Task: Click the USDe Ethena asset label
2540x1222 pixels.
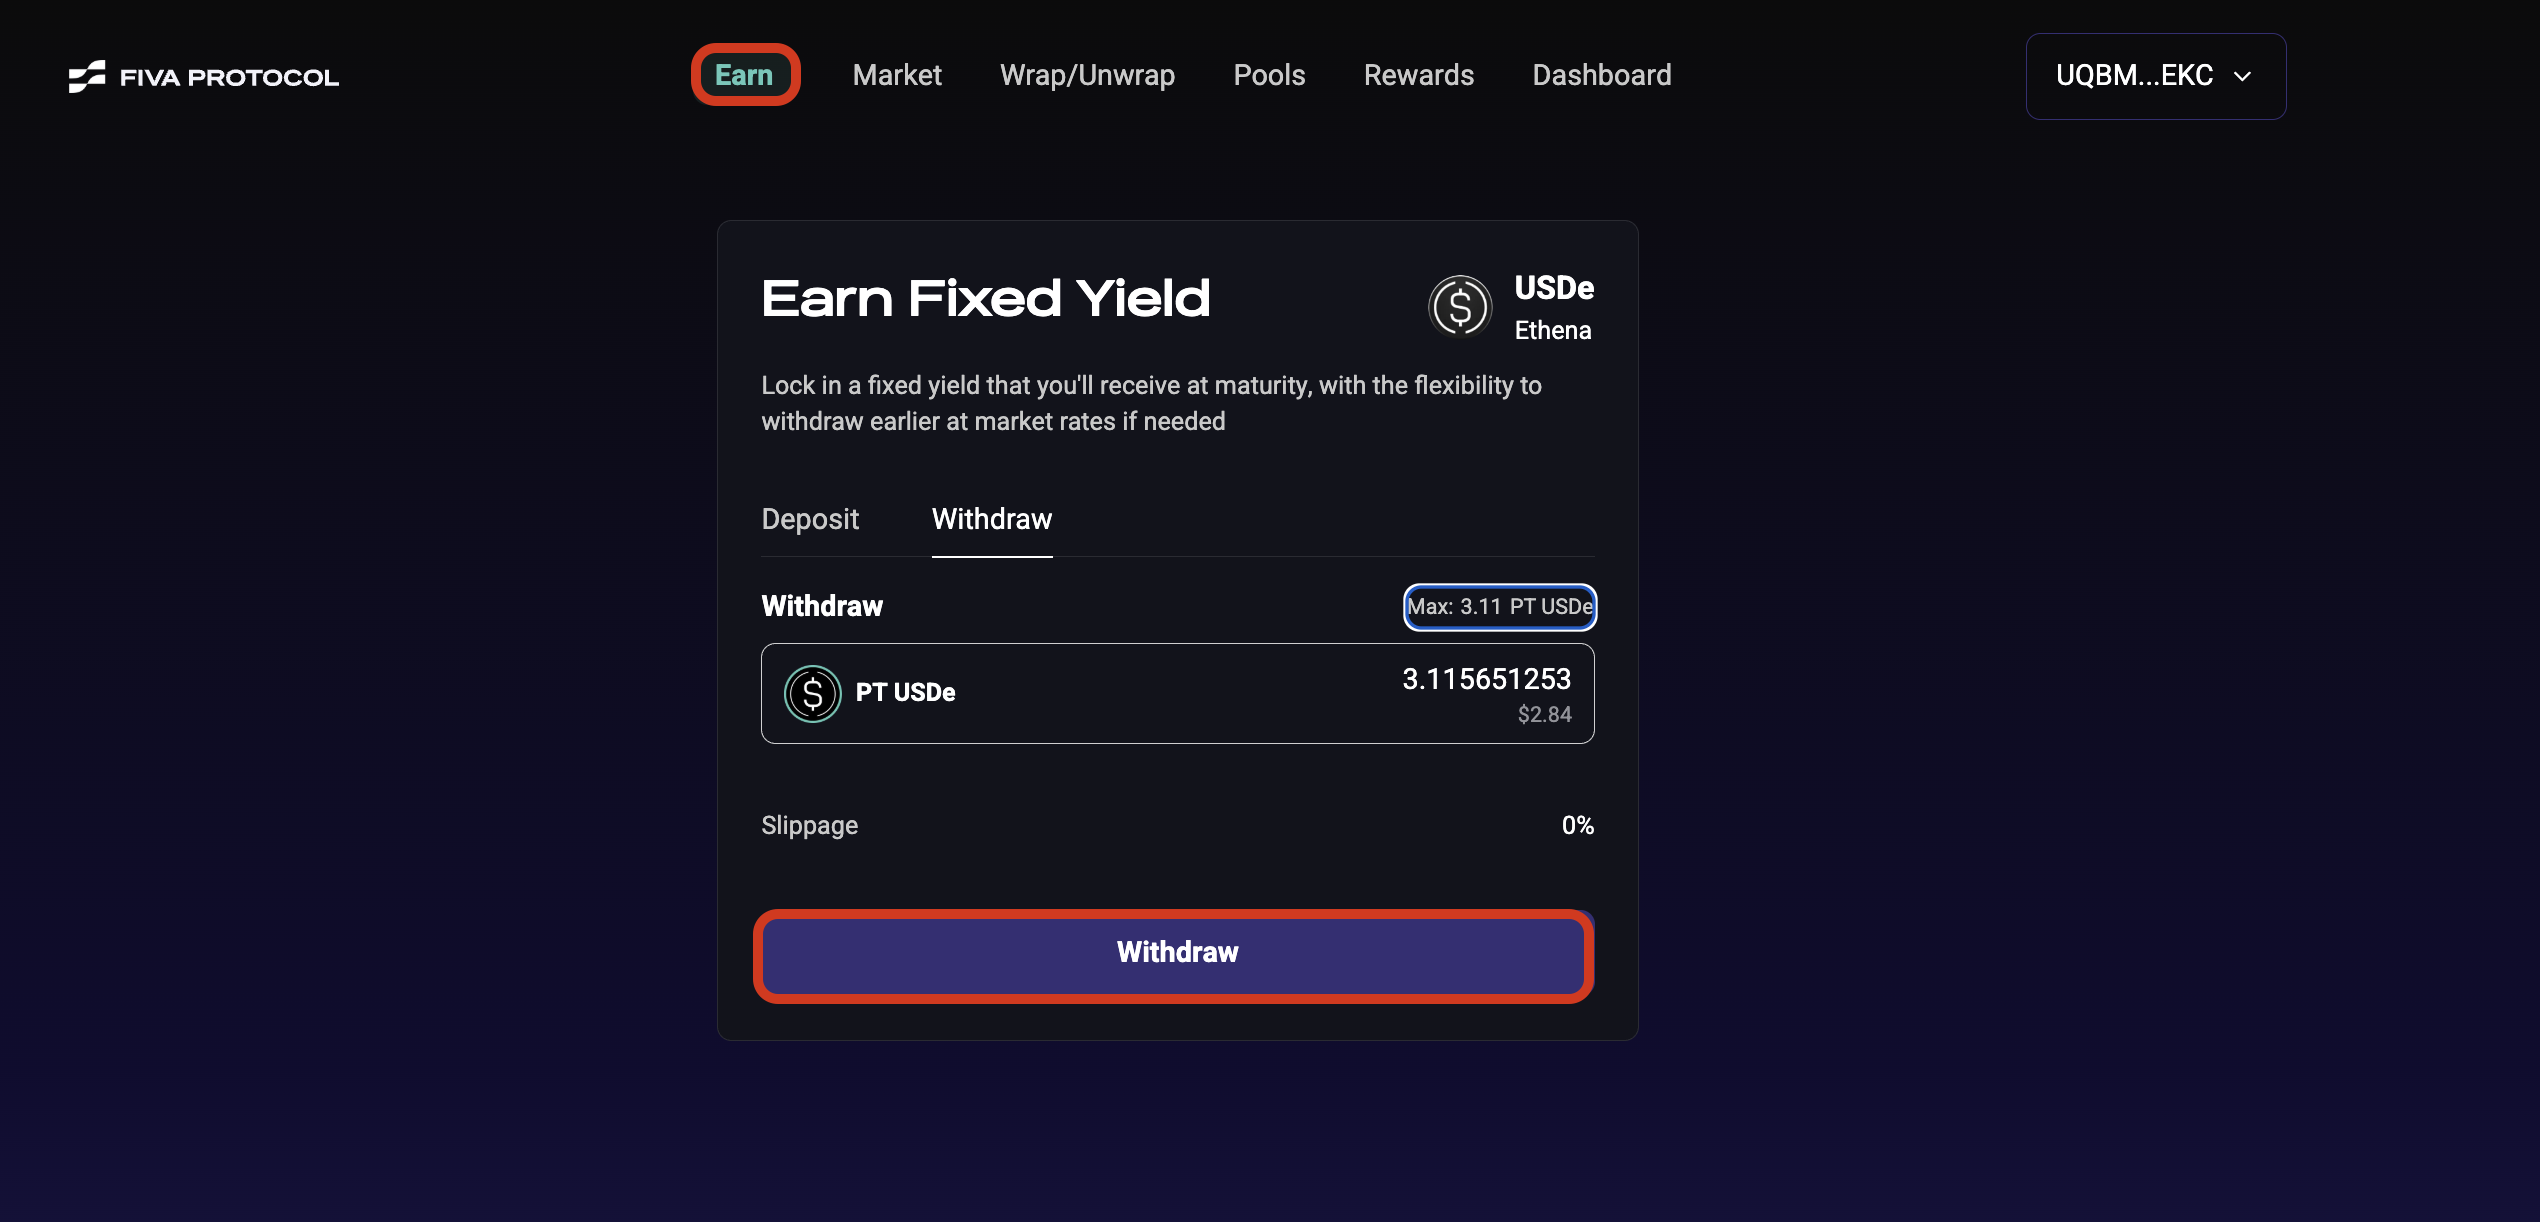Action: [1553, 308]
